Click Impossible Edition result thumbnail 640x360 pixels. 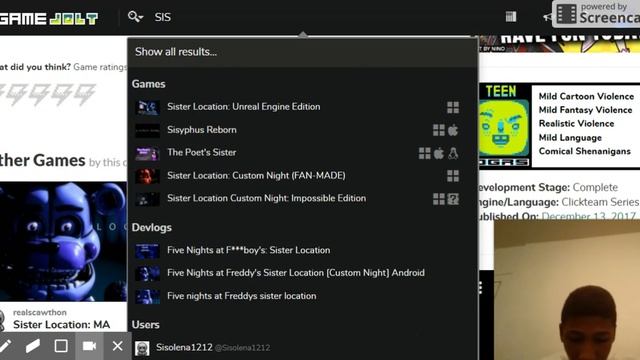(x=147, y=199)
